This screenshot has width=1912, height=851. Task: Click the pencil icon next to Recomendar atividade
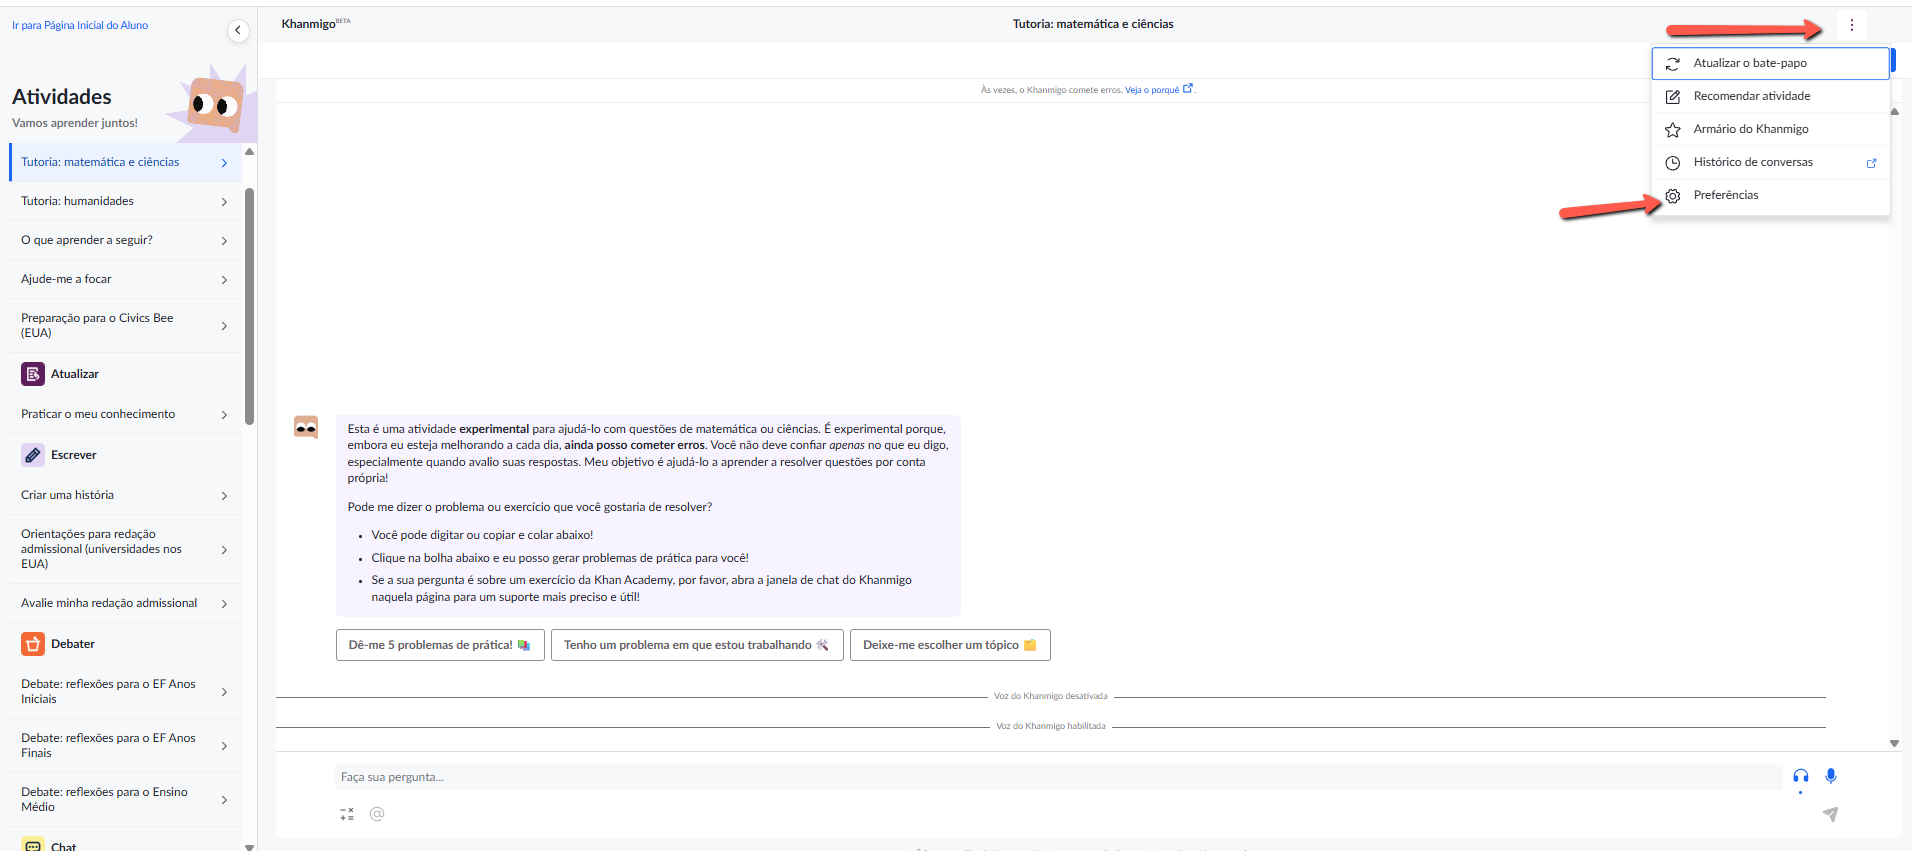[1672, 97]
